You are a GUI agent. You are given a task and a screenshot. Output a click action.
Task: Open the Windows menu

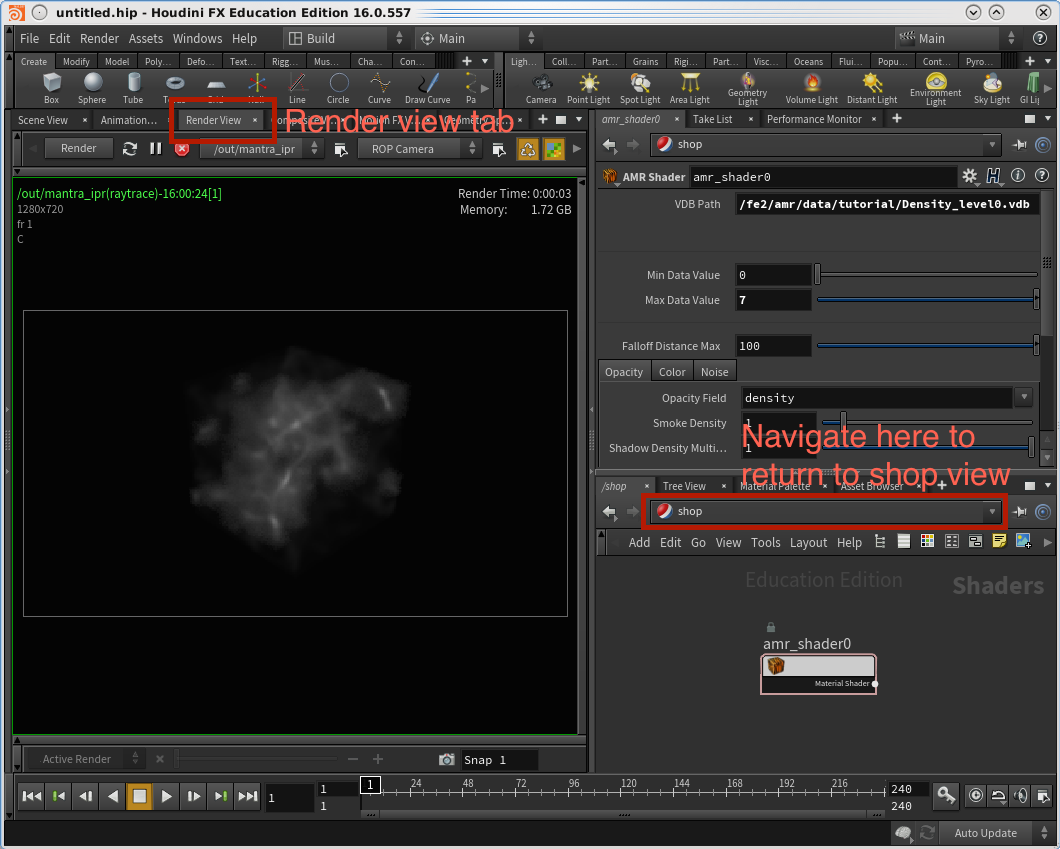[x=197, y=38]
